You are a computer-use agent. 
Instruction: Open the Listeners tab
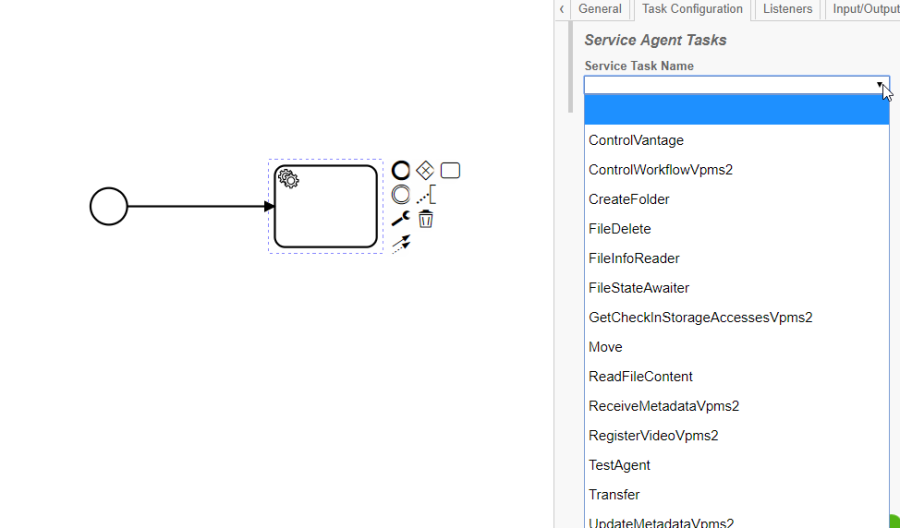point(788,9)
